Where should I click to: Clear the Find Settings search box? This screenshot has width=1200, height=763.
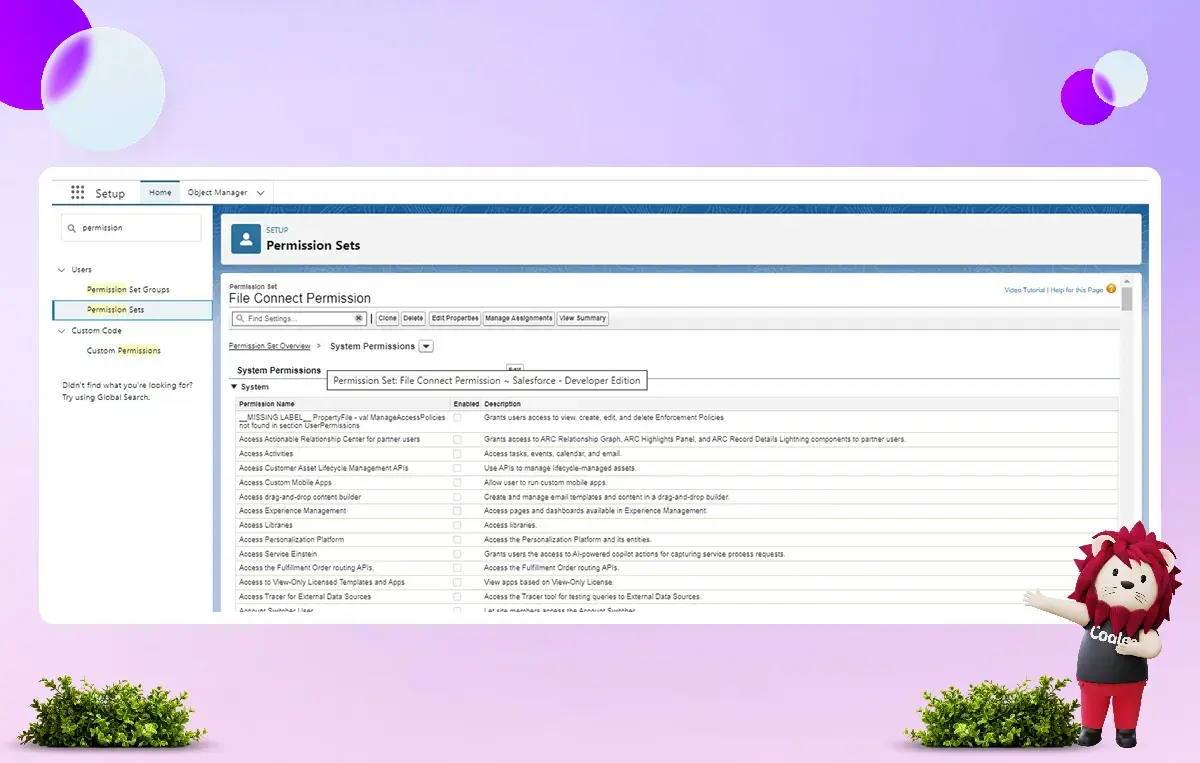(x=359, y=318)
